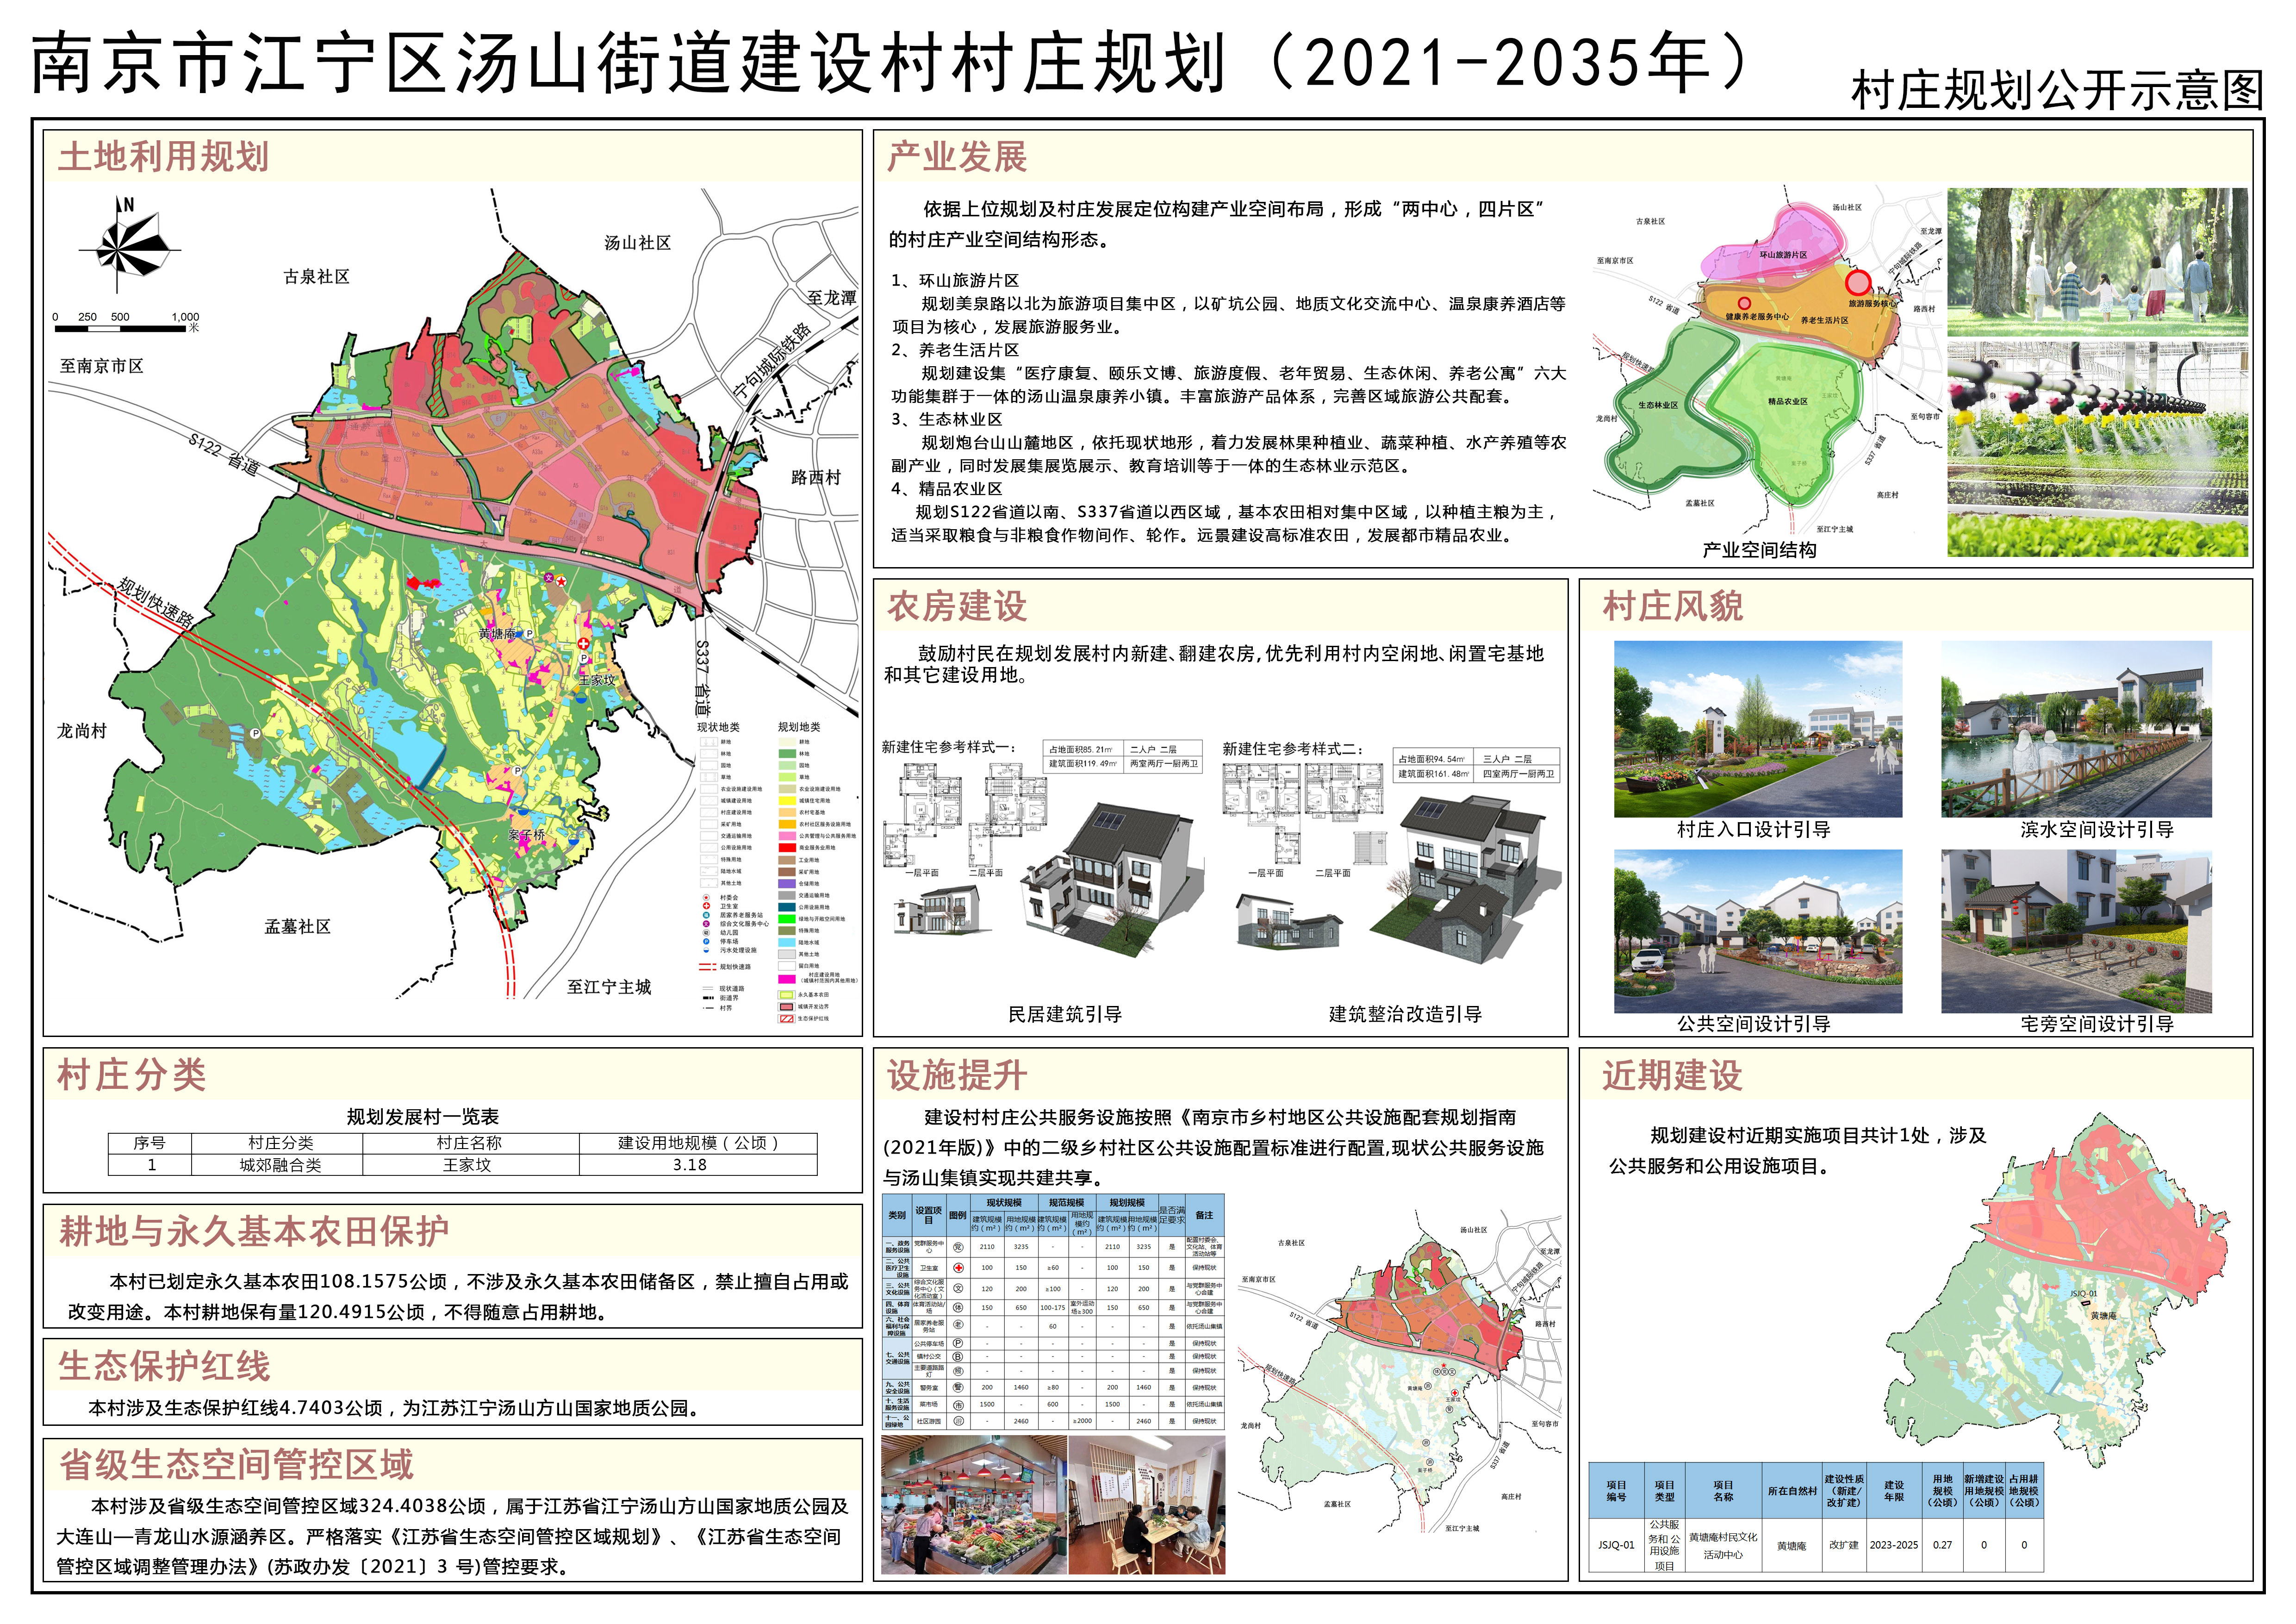The width and height of the screenshot is (2296, 1624).
Task: Click the 警 police room table icon
Action: coord(958,1388)
